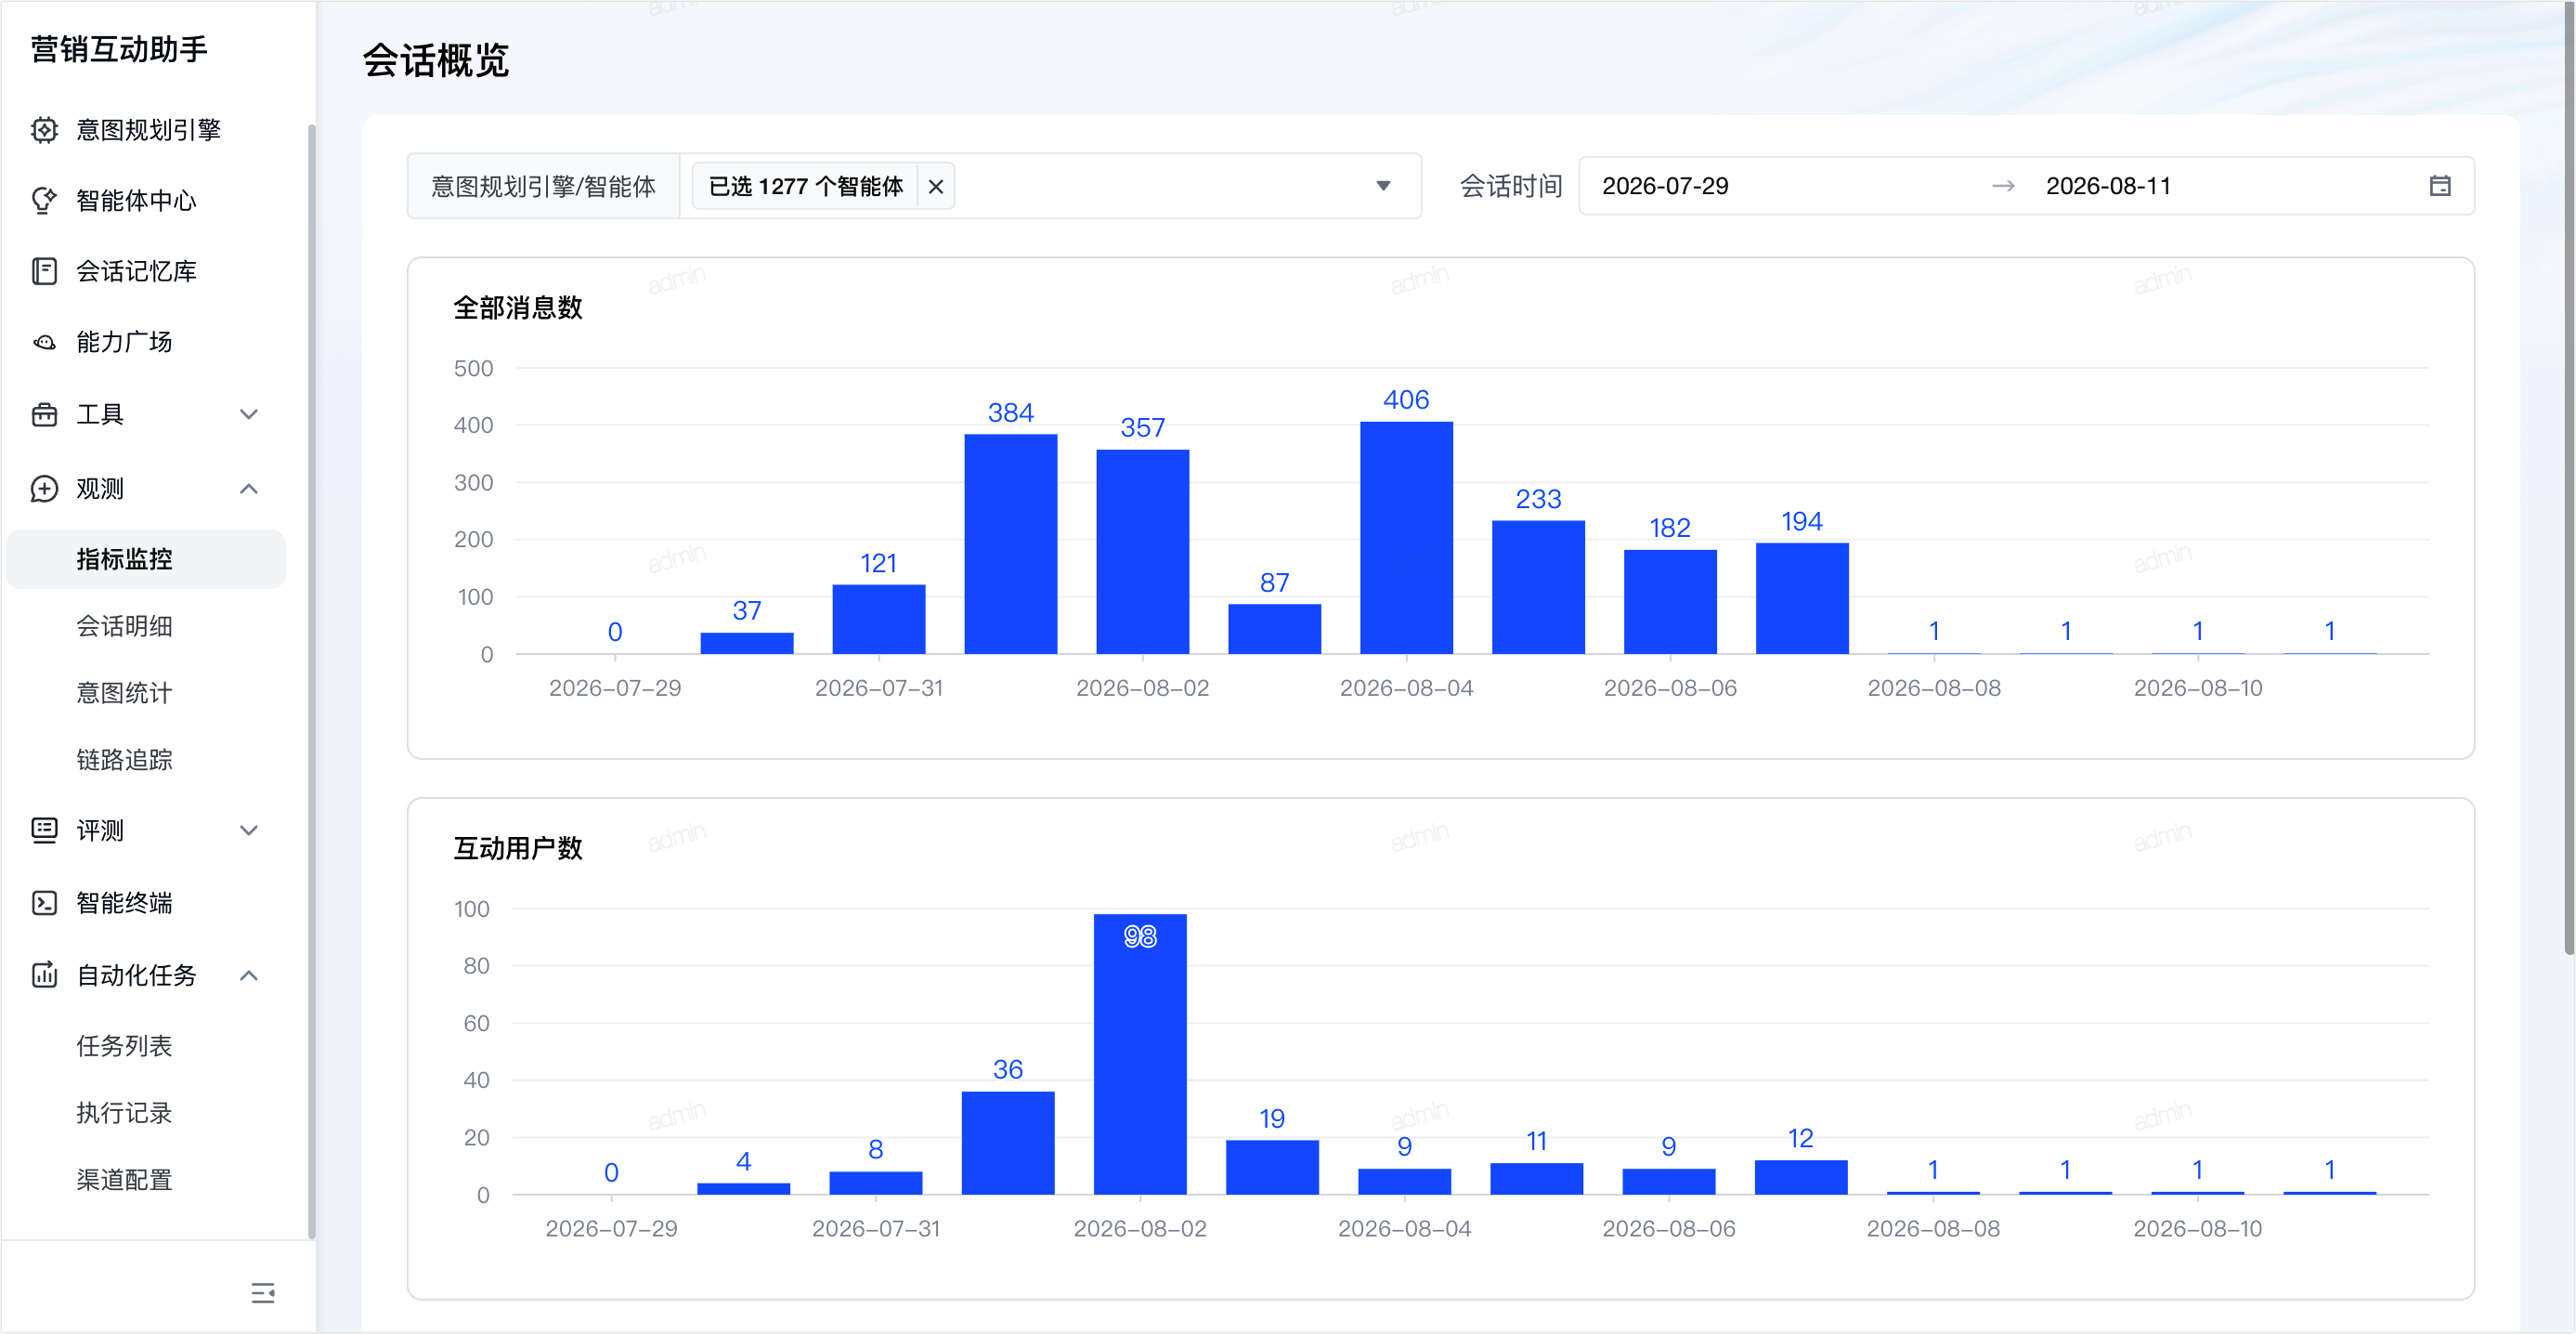Click the 98 bar in 互动用户数 chart
This screenshot has width=2576, height=1334.
pyautogui.click(x=1140, y=1054)
